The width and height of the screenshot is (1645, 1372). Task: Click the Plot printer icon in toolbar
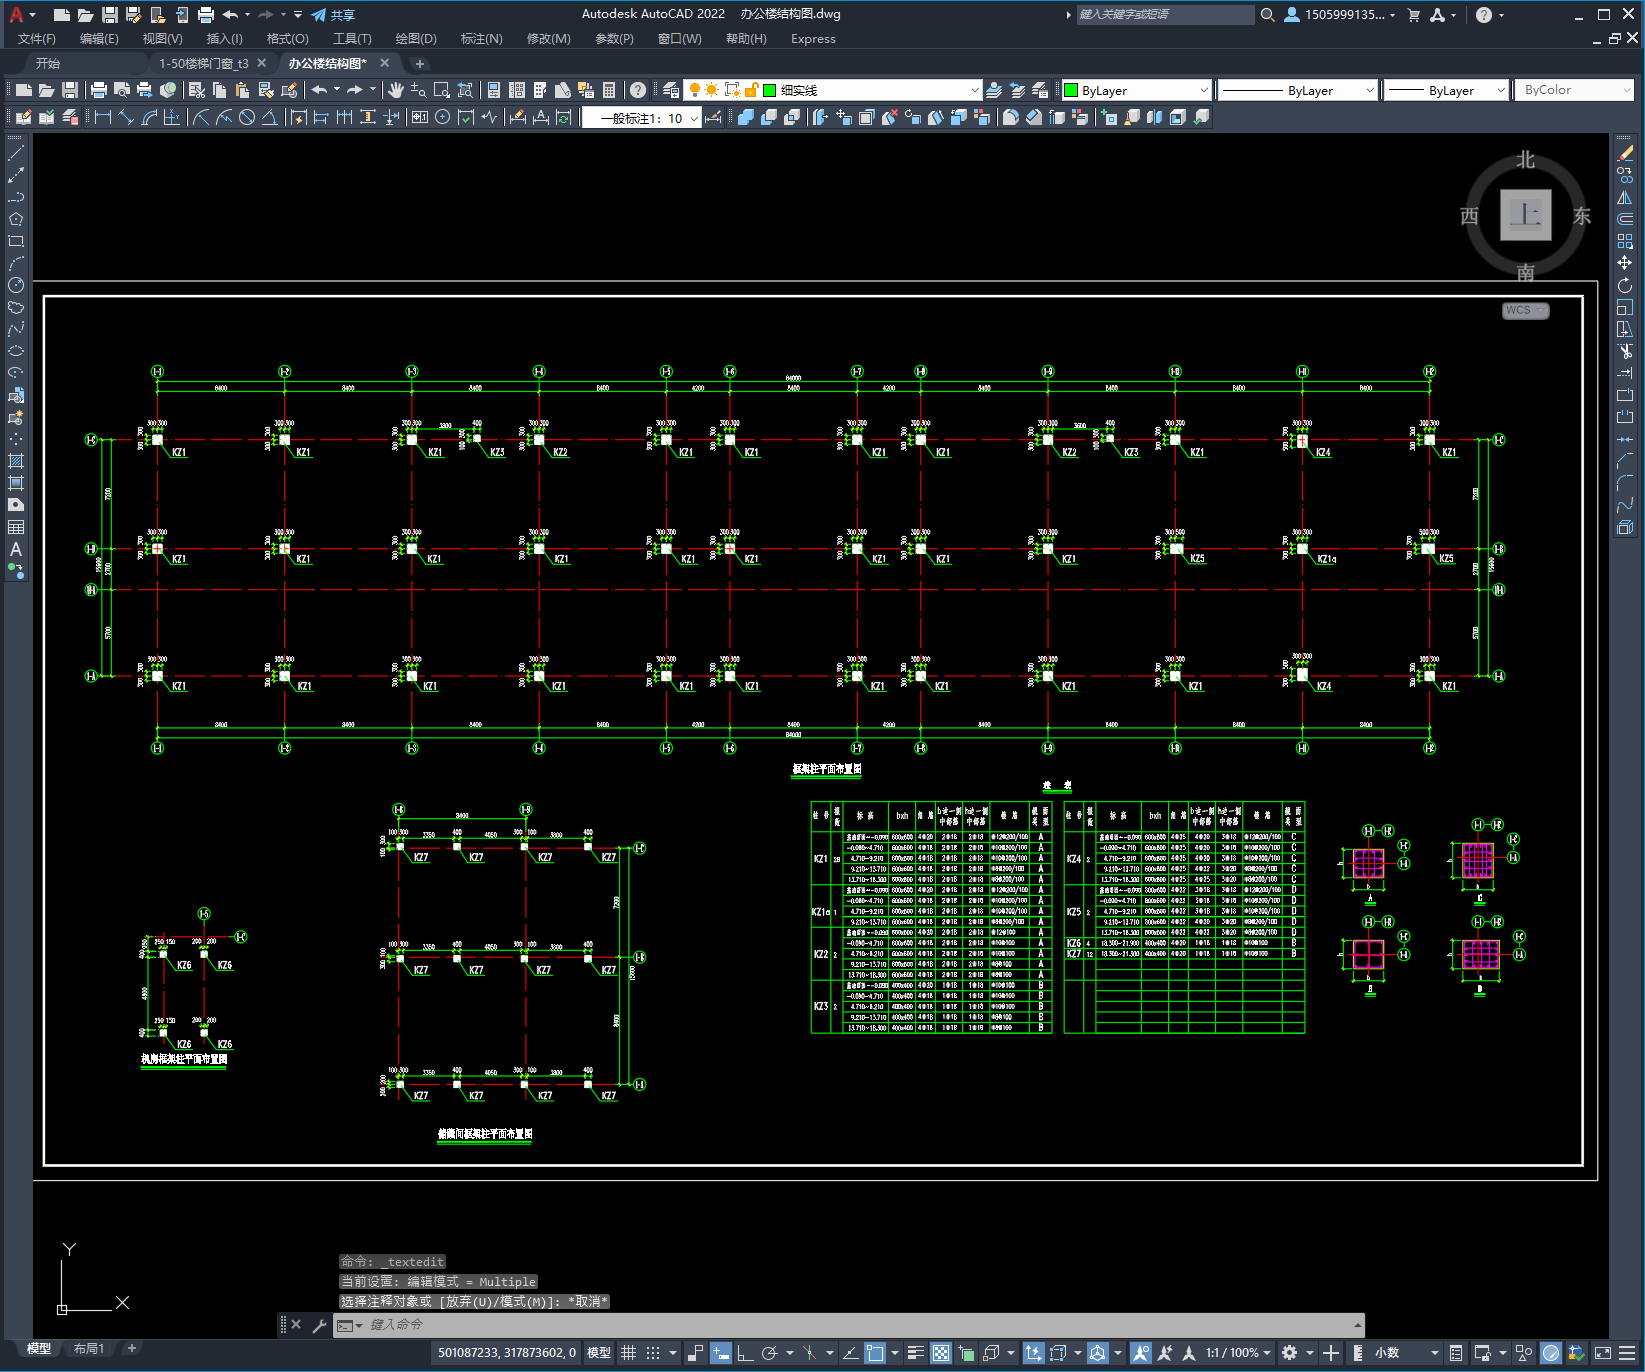point(99,90)
